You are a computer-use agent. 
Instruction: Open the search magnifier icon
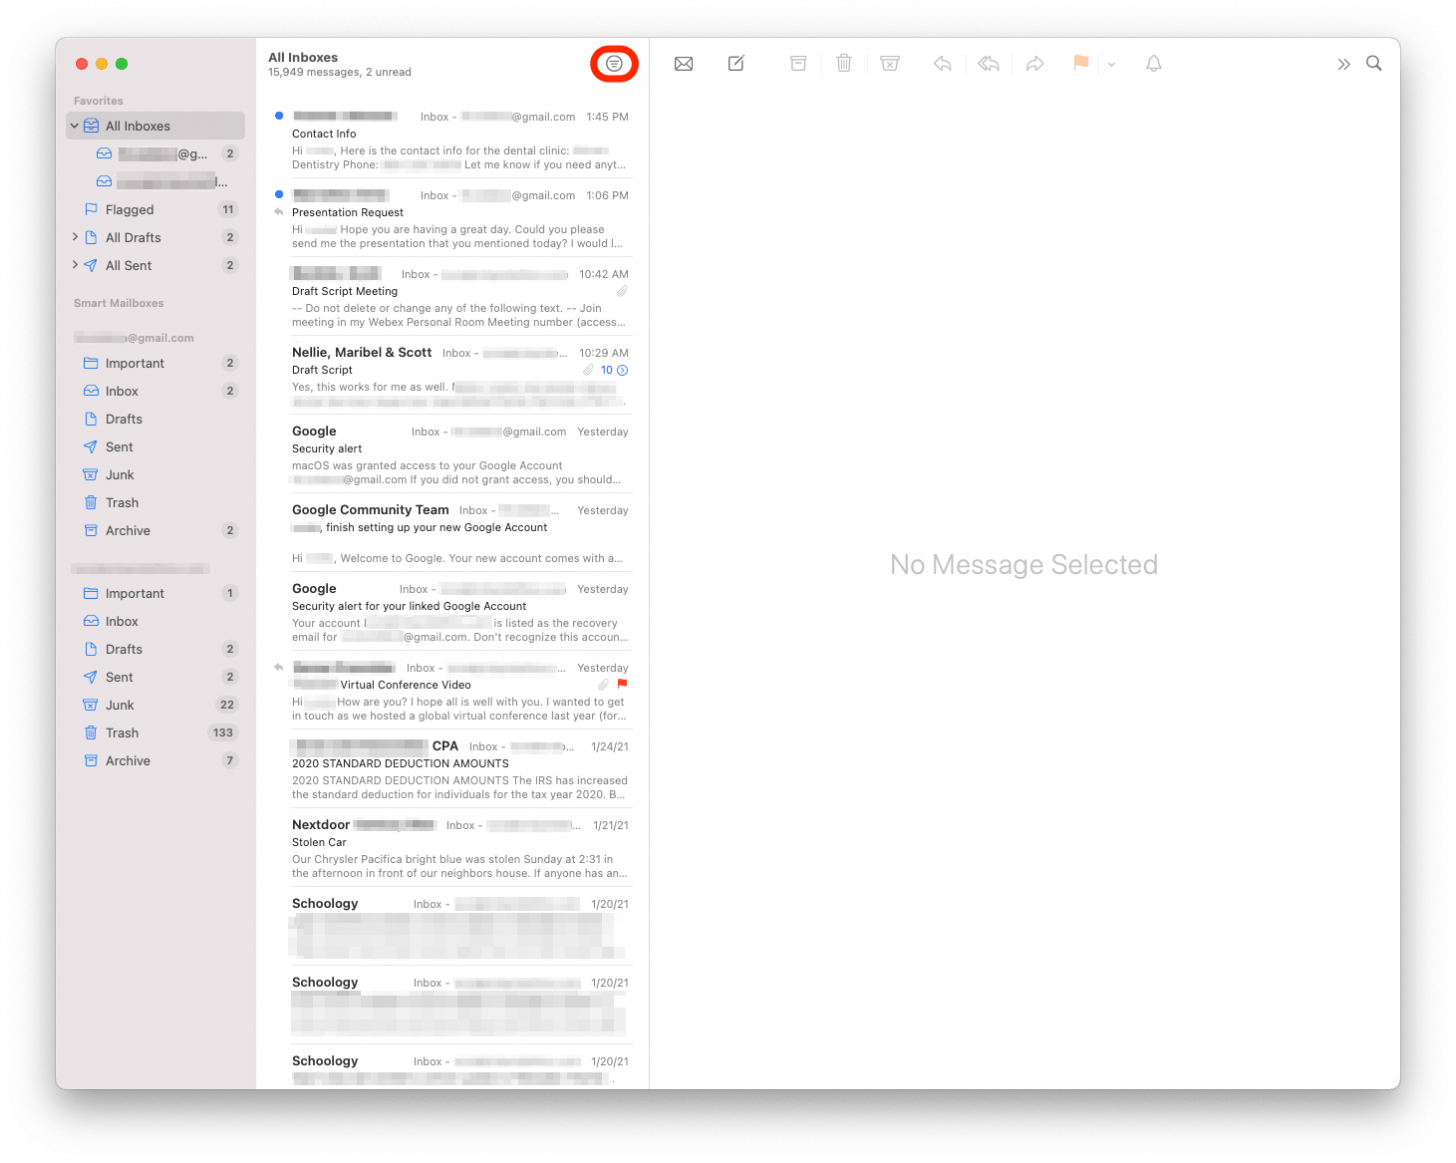click(x=1374, y=62)
